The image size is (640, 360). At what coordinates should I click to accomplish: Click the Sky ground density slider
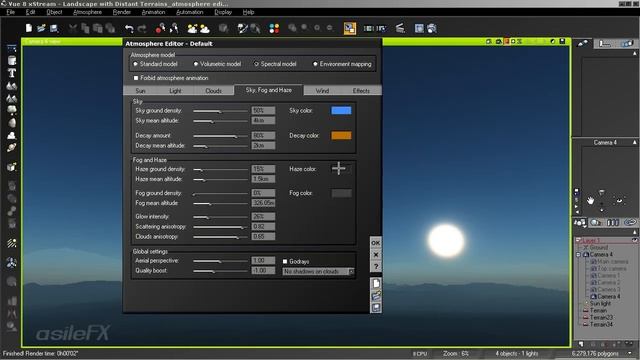[220, 111]
